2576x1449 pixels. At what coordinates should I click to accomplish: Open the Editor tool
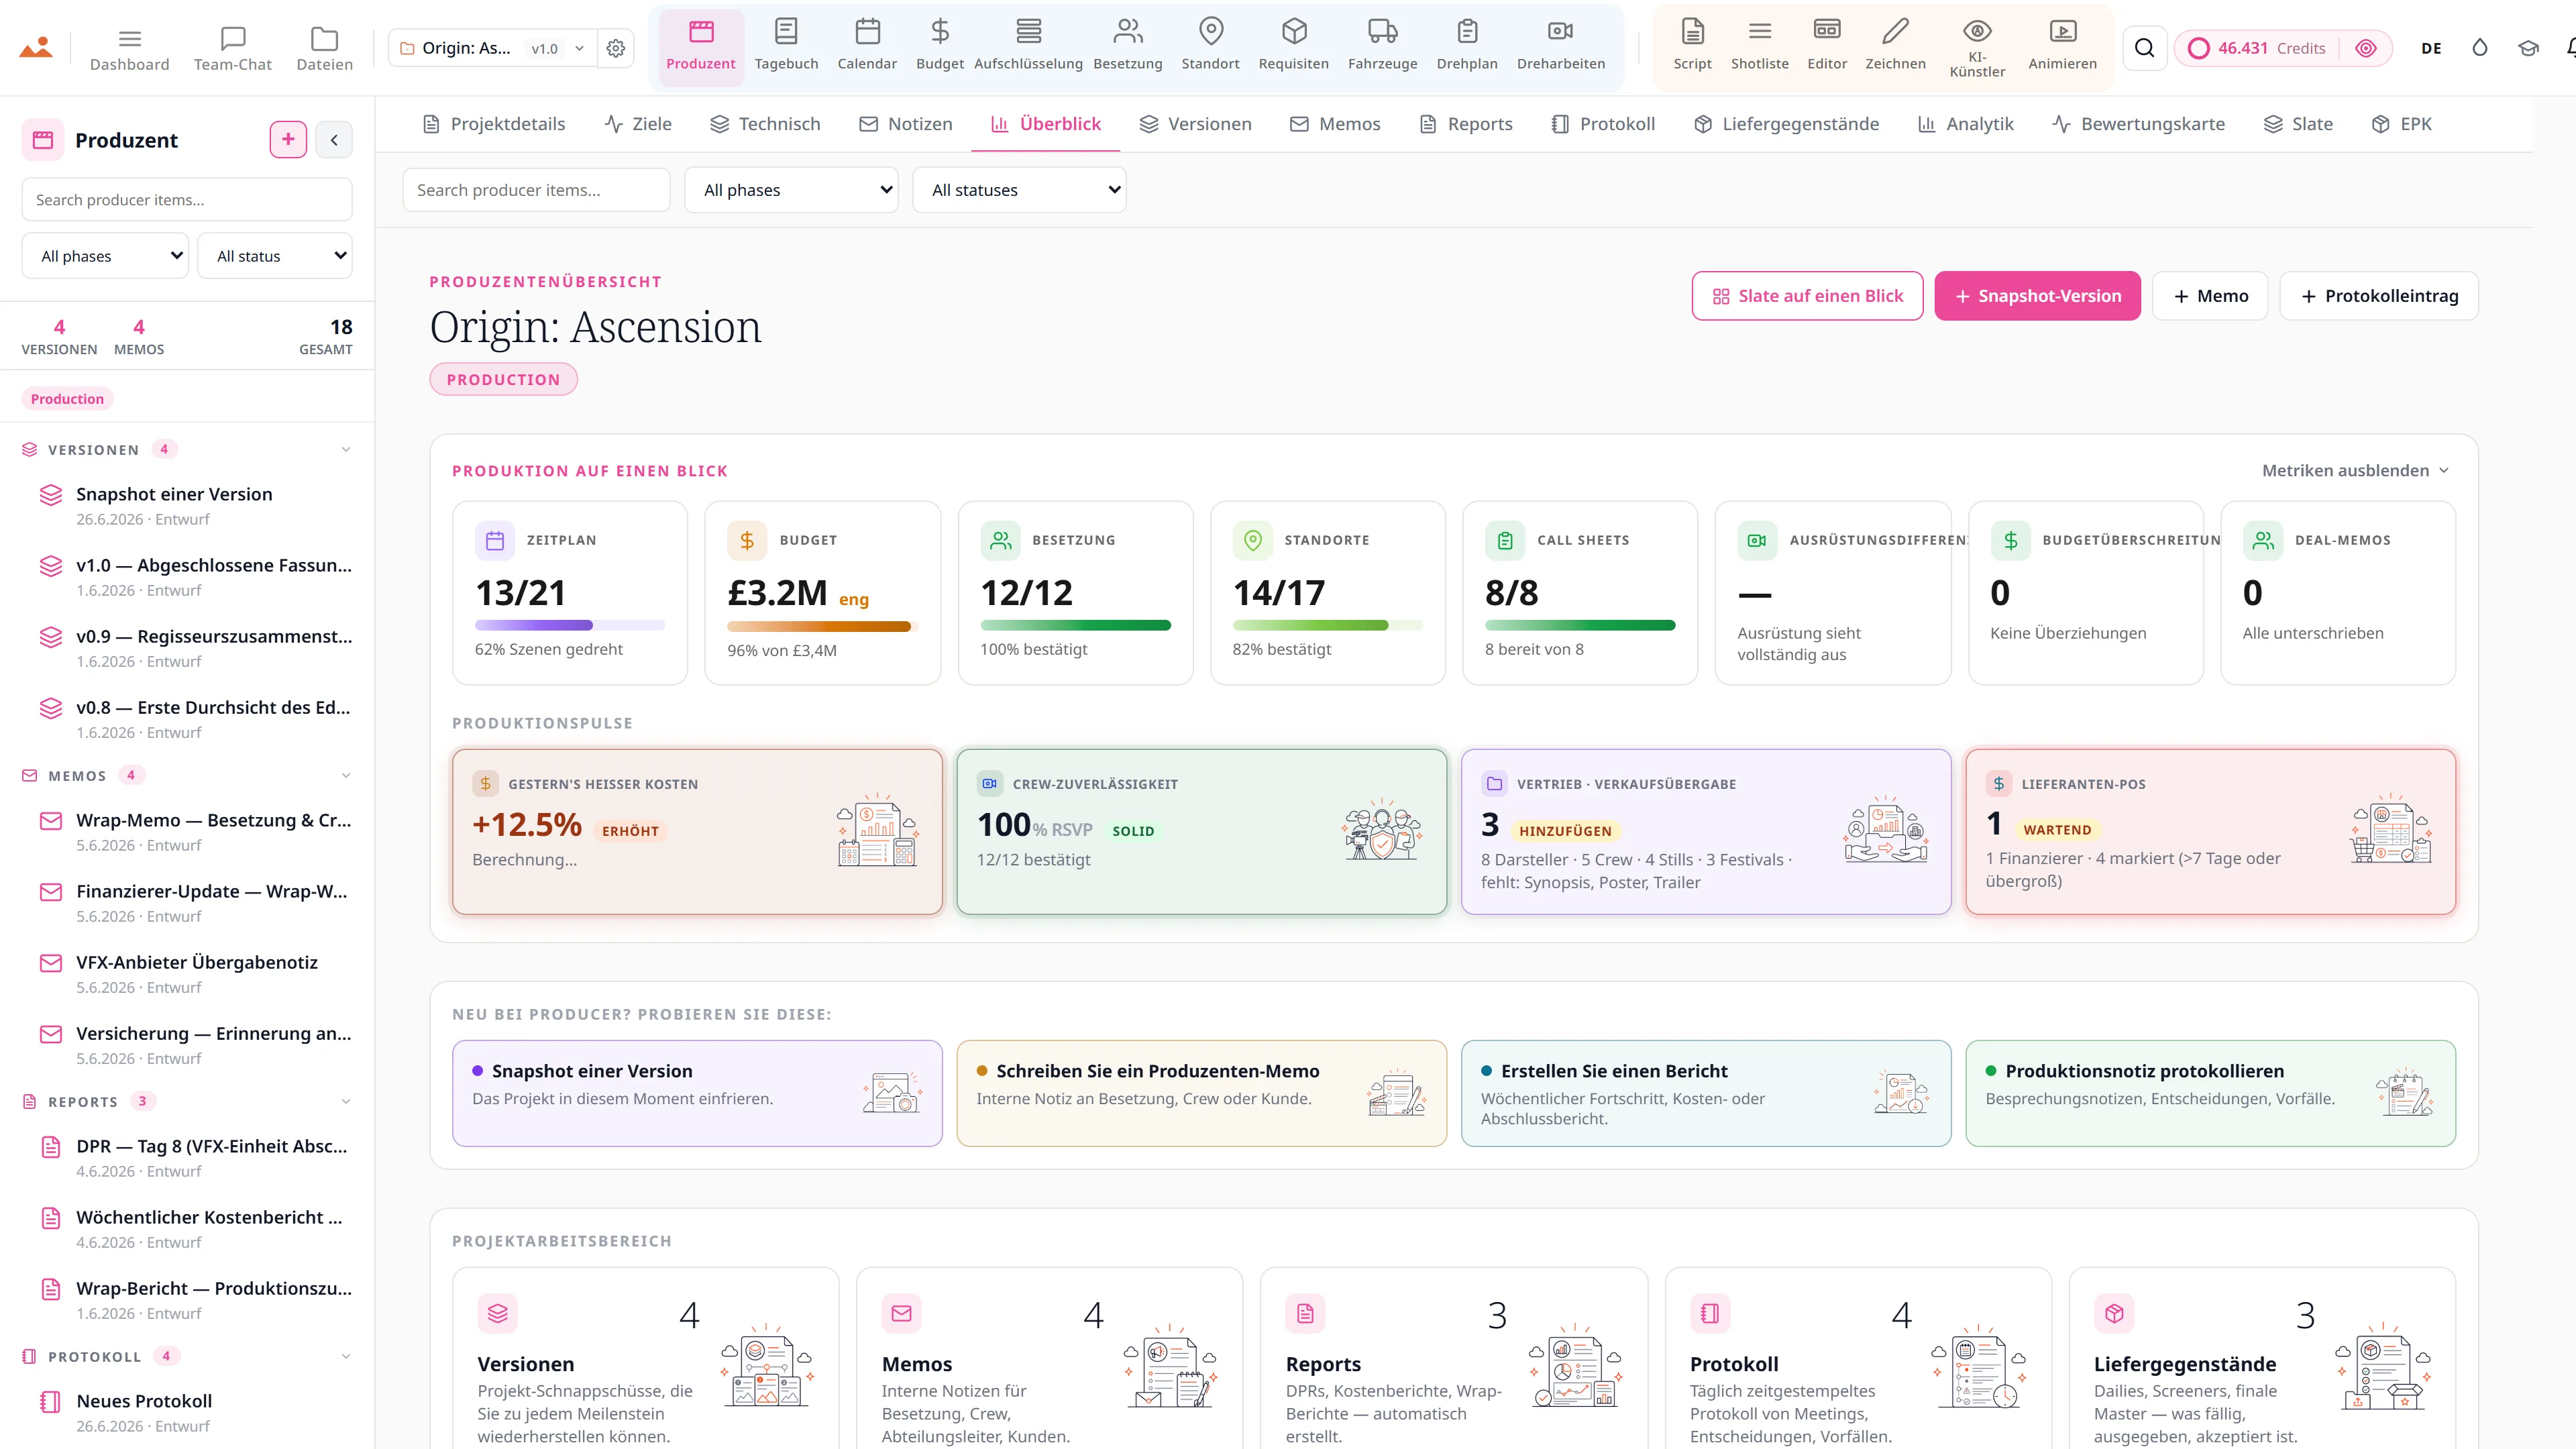[1827, 46]
